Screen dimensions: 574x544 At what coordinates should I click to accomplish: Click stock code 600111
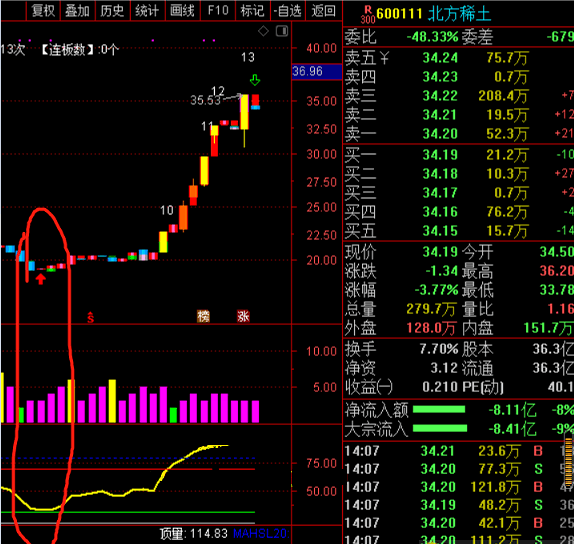(x=399, y=14)
